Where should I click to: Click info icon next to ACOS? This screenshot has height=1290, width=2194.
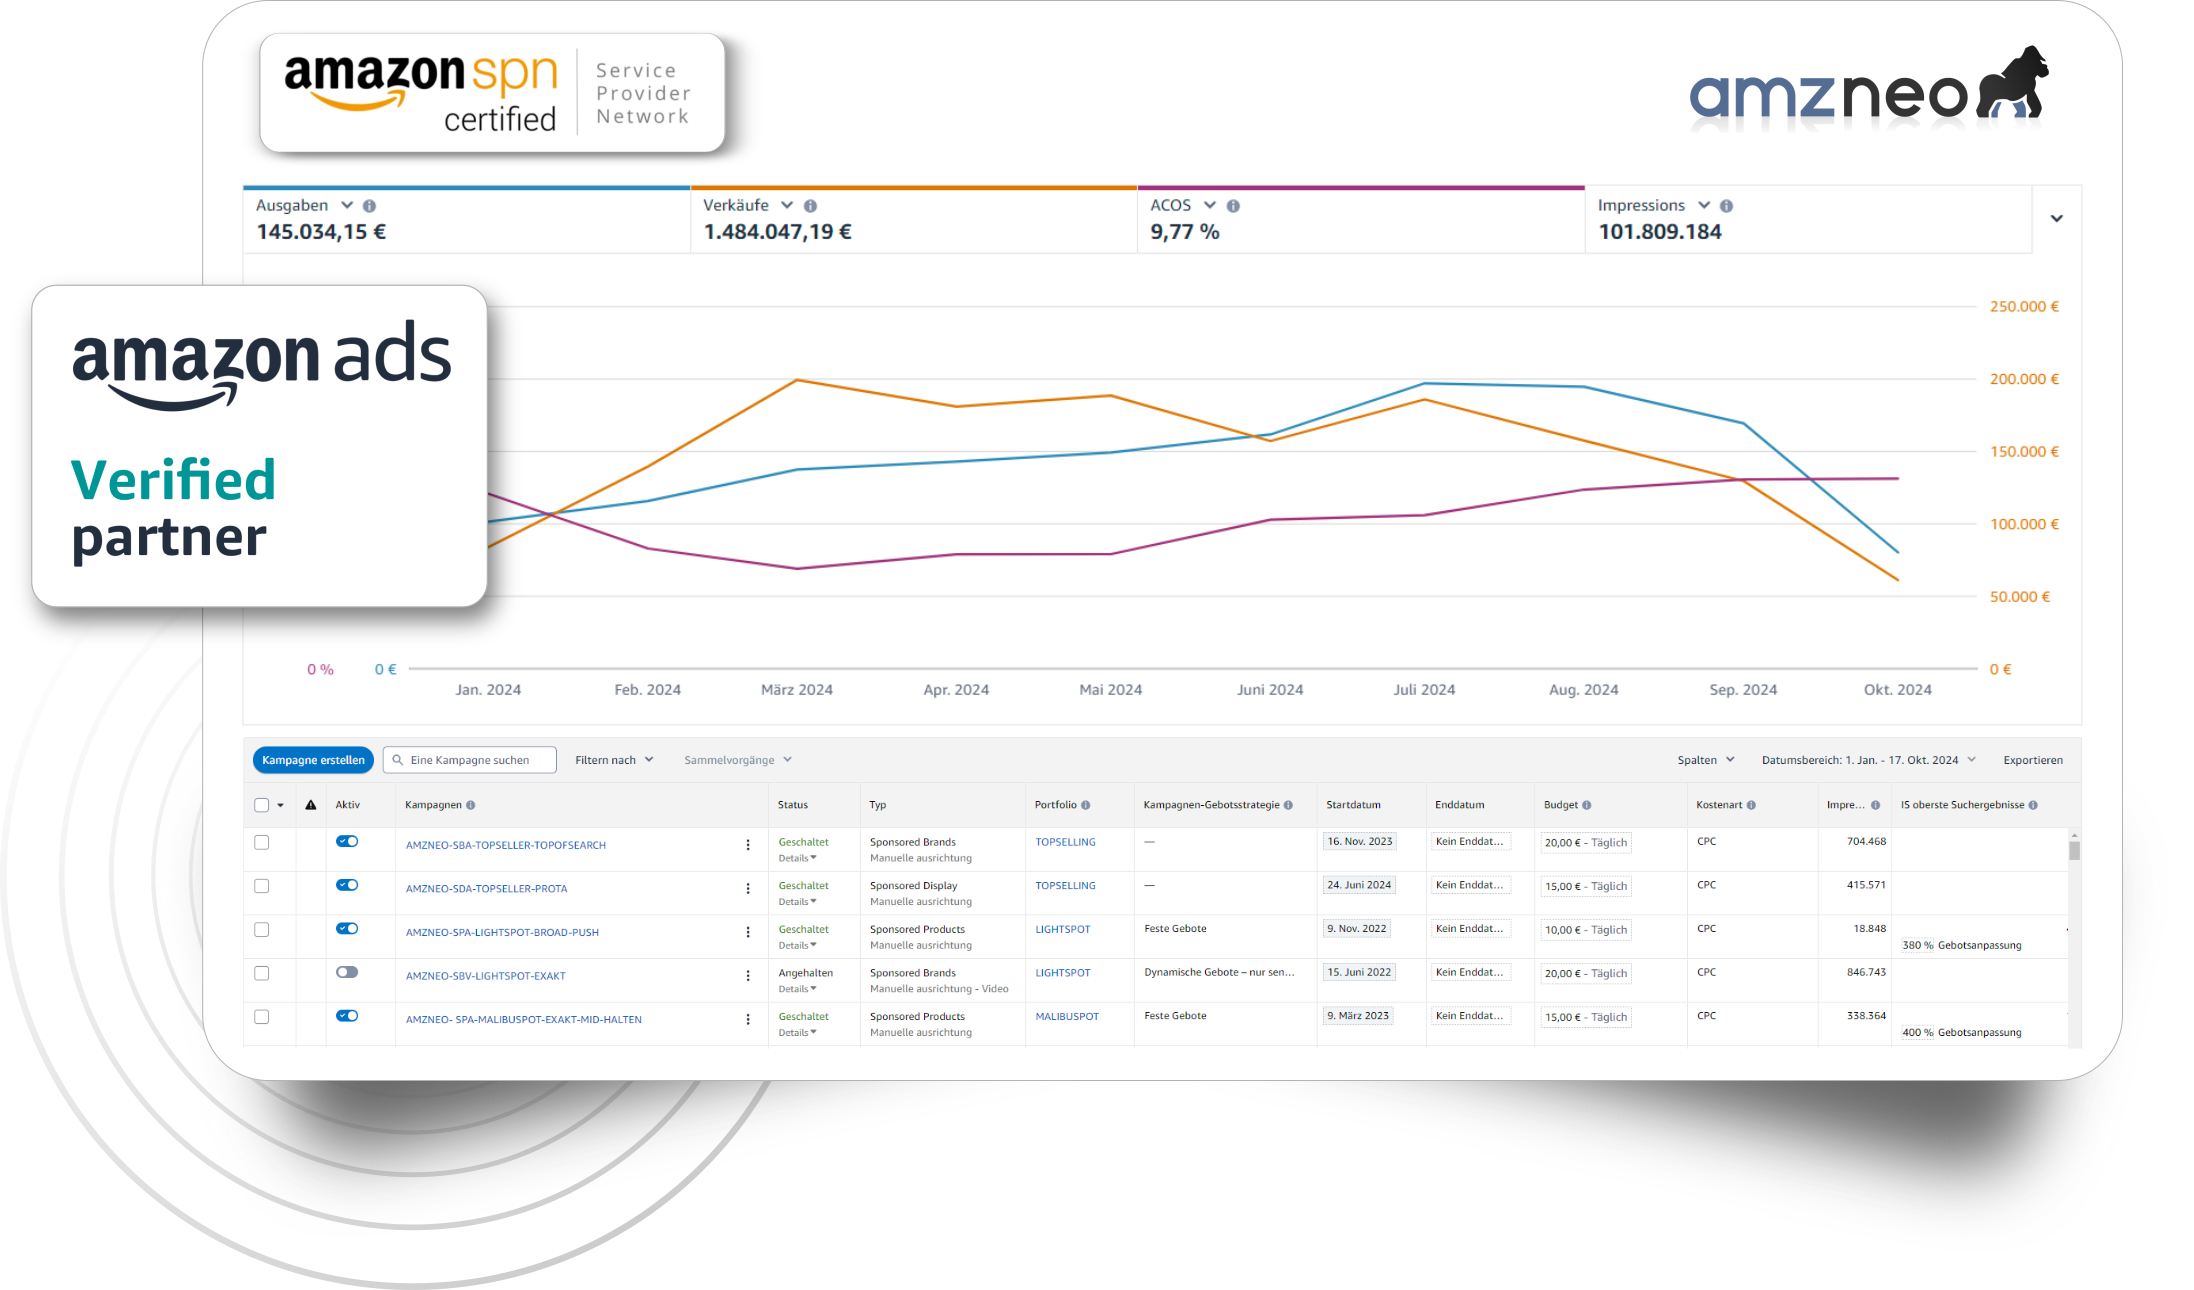(x=1234, y=206)
